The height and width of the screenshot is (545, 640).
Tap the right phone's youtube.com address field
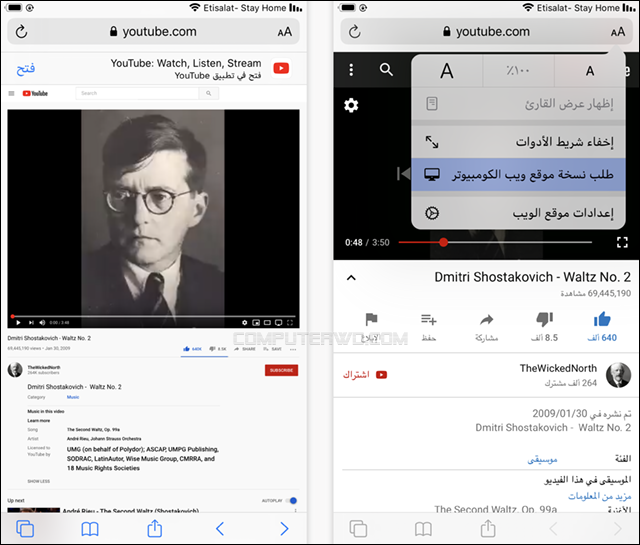pos(487,31)
